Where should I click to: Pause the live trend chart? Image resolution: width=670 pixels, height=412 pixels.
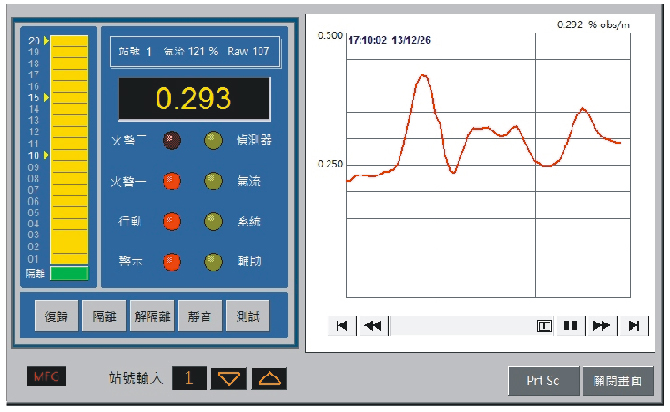571,325
